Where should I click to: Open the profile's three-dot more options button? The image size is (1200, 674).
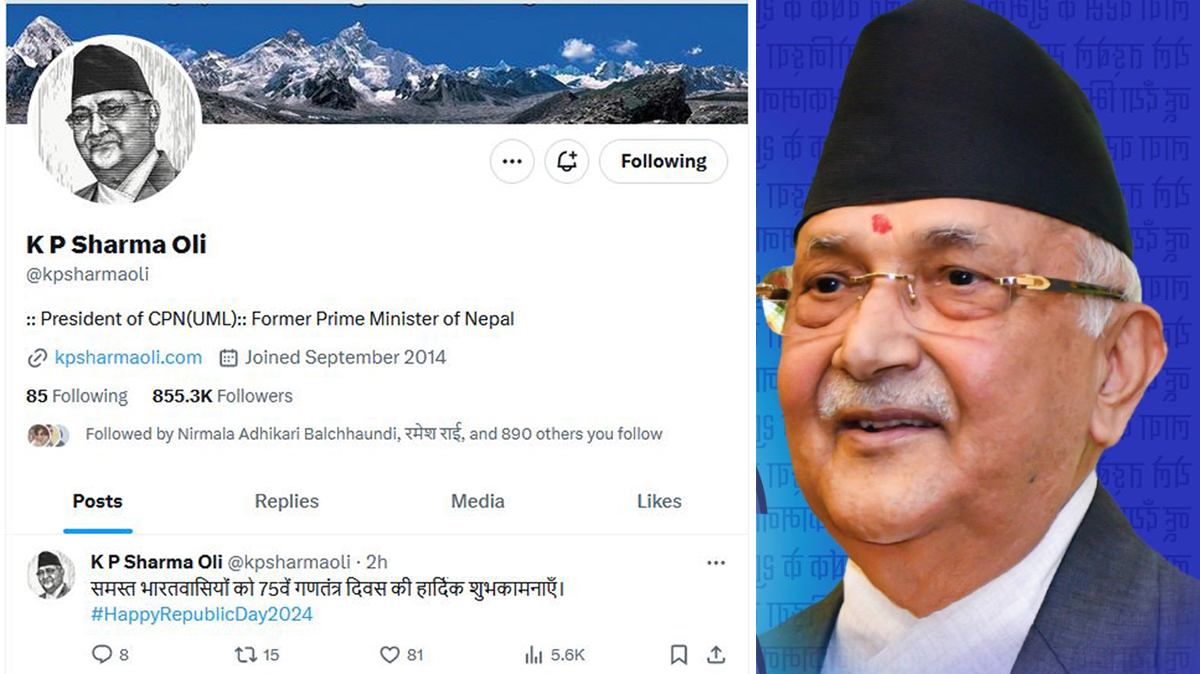pos(512,161)
